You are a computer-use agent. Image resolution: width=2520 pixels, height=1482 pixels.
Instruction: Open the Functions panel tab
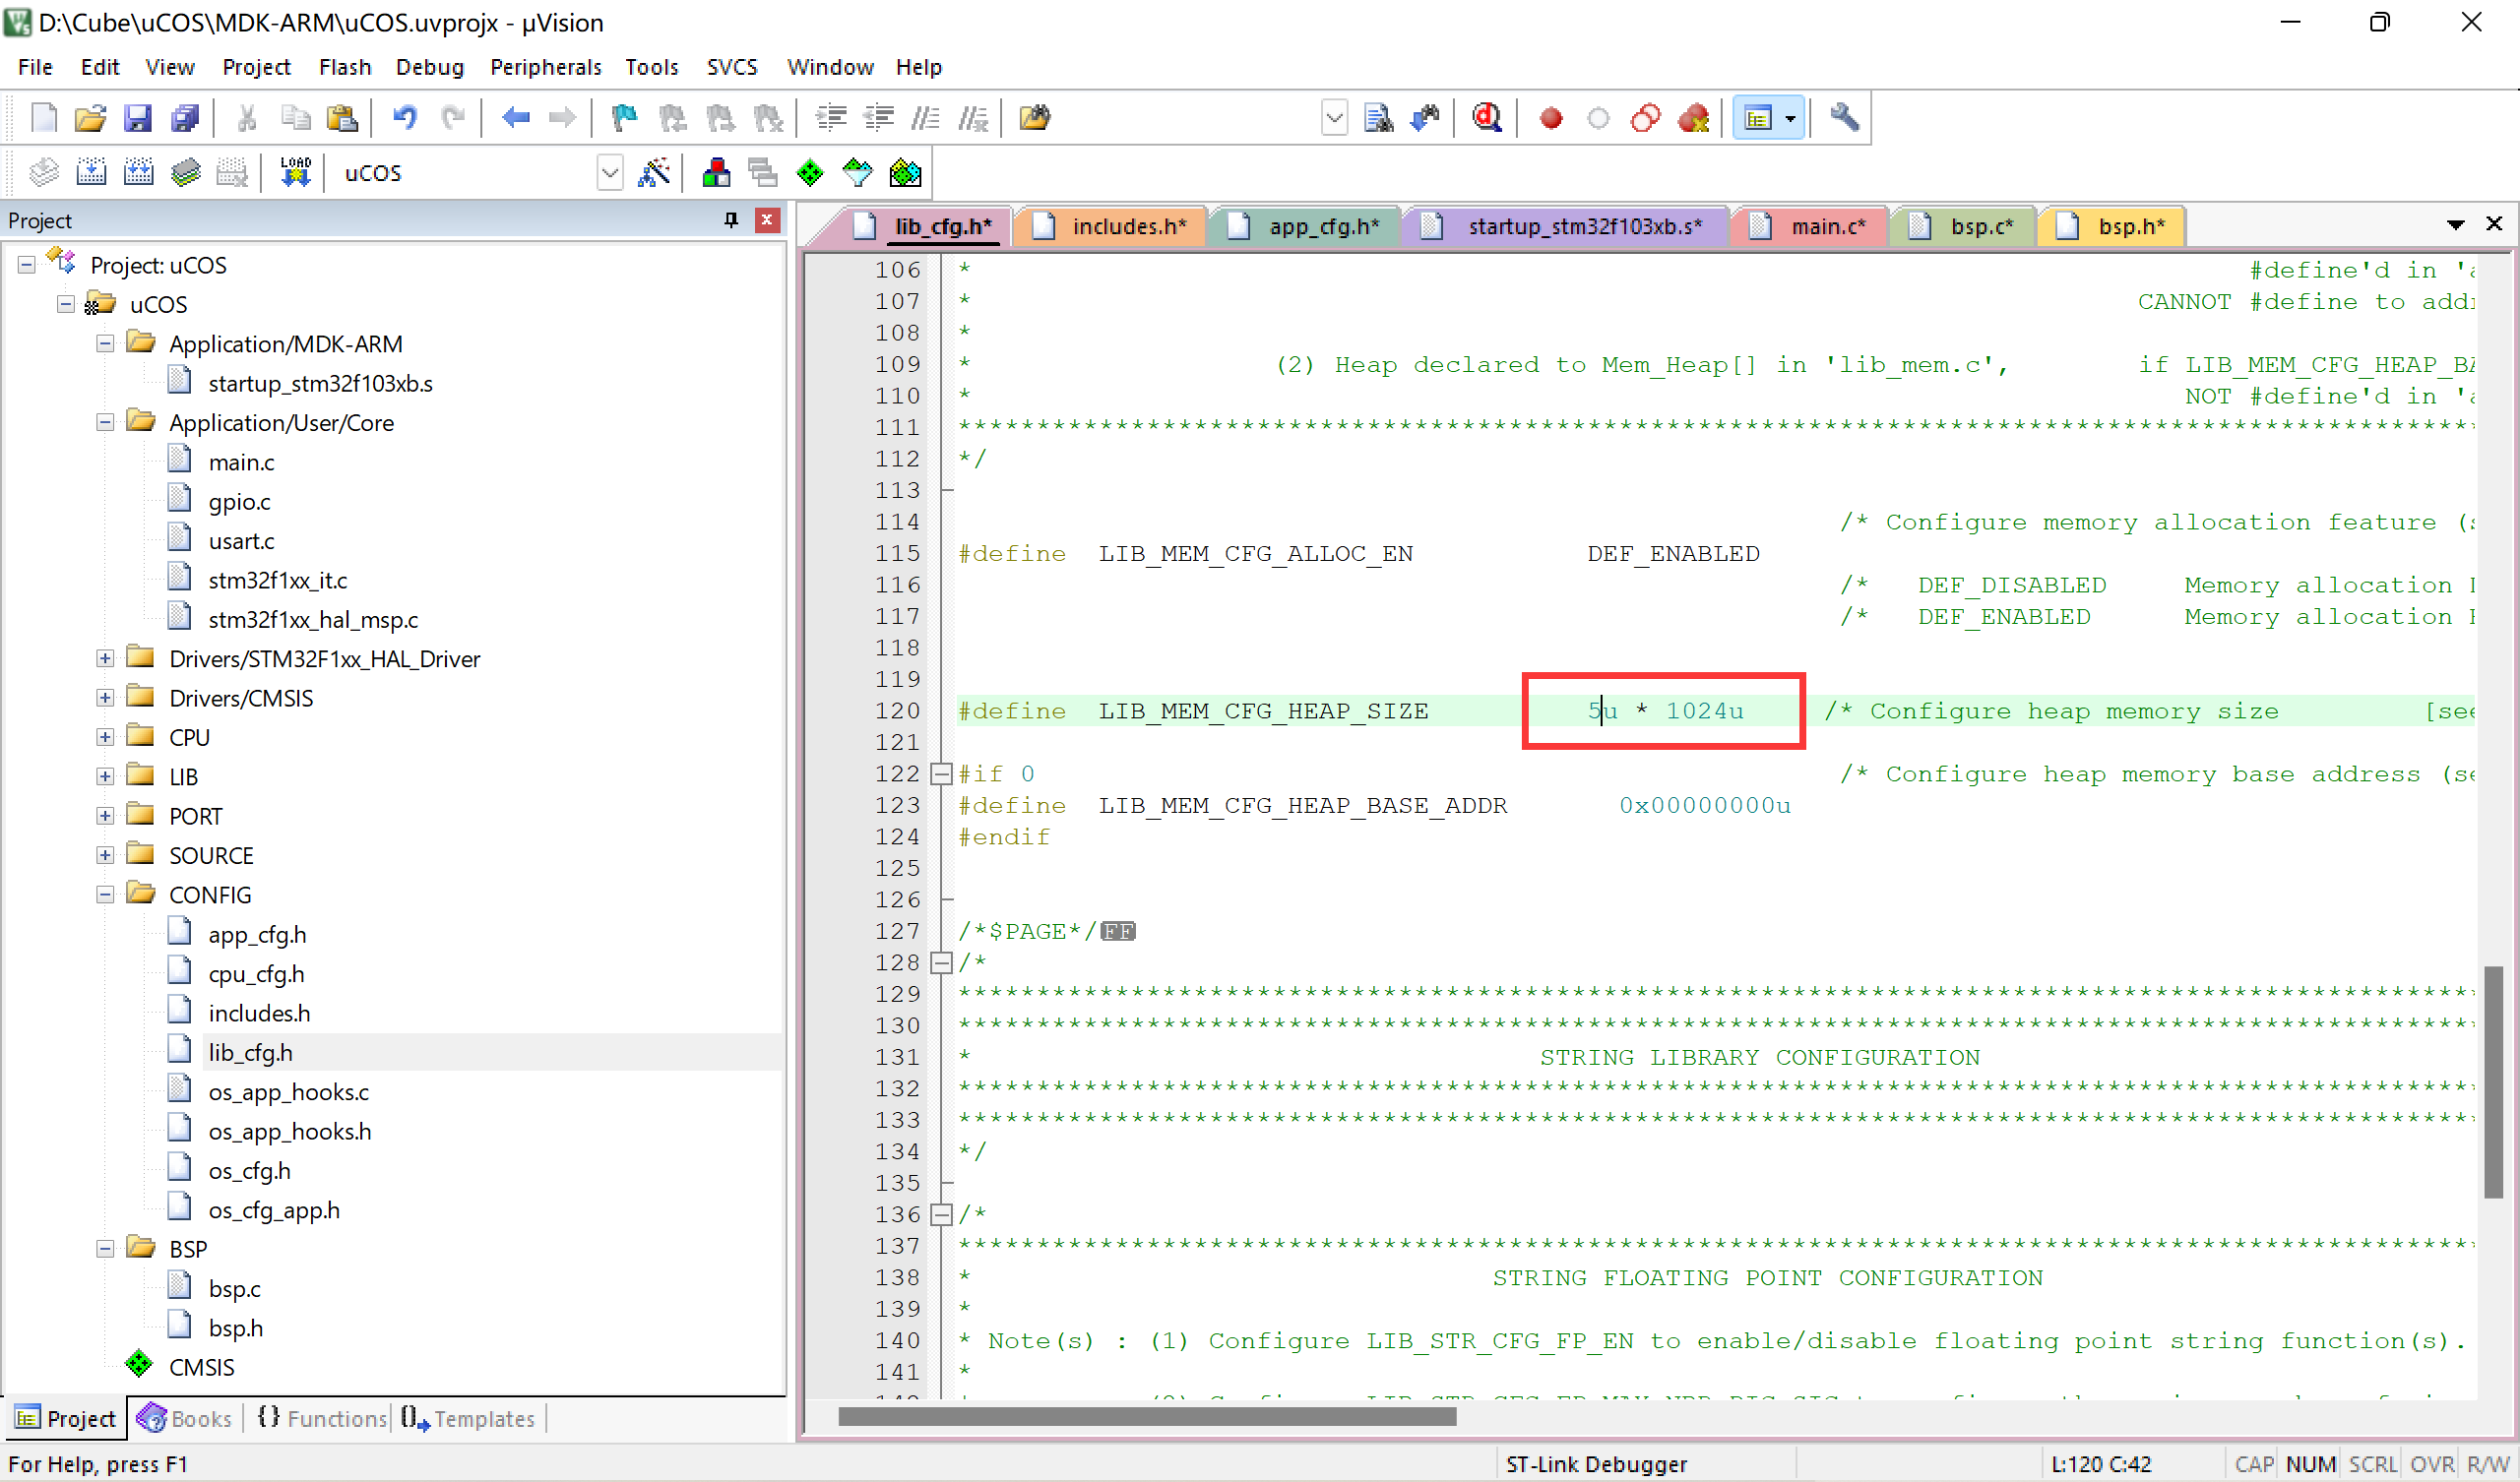coord(322,1418)
